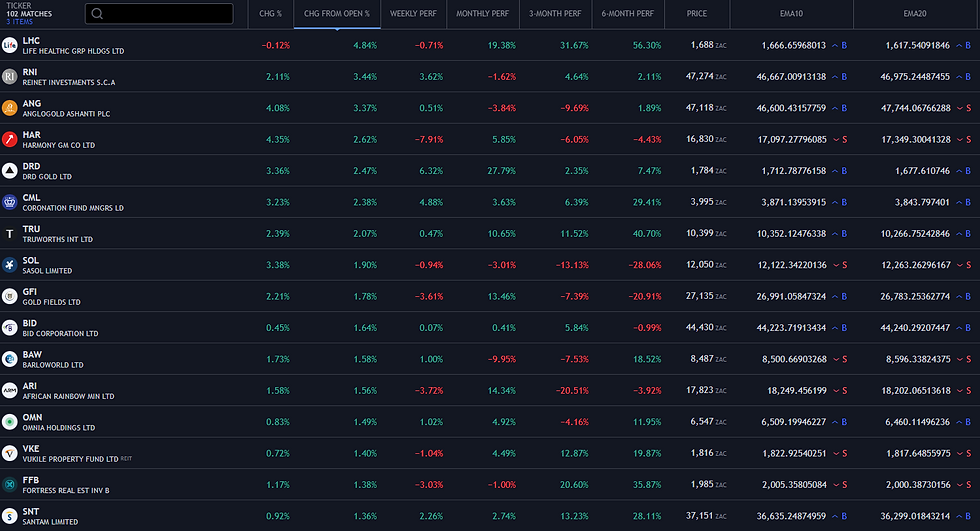The image size is (980, 531).
Task: Sort by WEEKLY PERF column header
Action: pos(416,14)
